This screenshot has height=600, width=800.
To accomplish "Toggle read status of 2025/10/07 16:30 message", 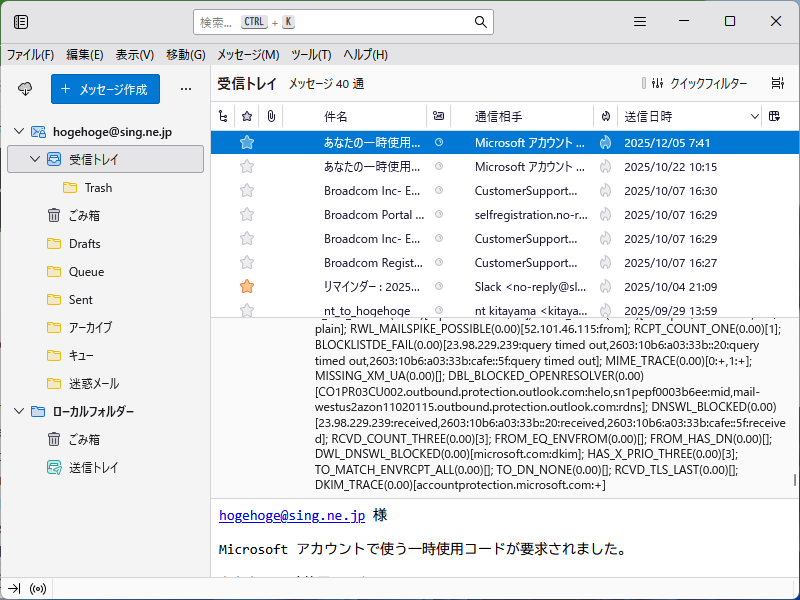I will click(x=439, y=190).
